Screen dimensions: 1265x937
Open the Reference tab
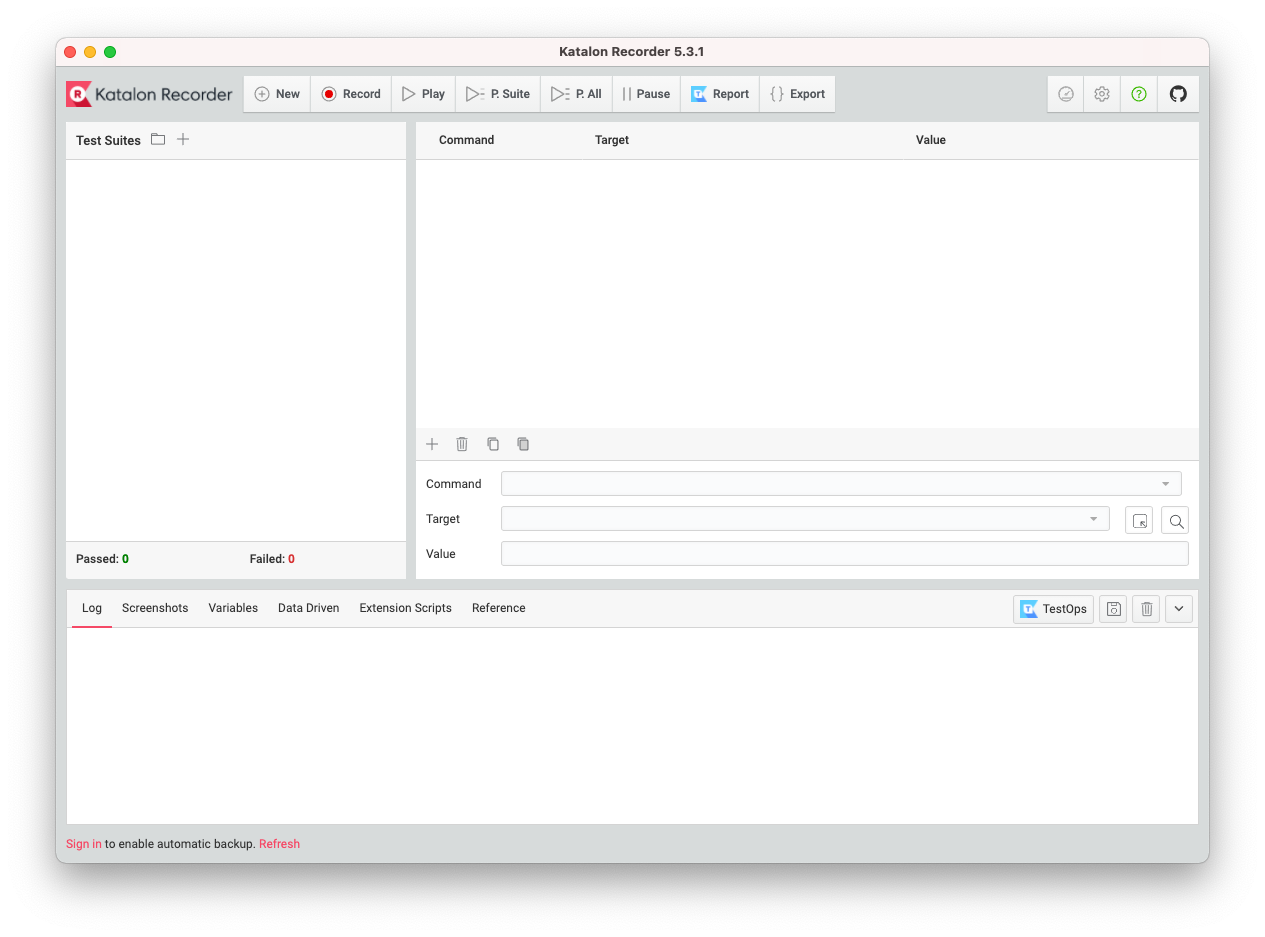[499, 608]
